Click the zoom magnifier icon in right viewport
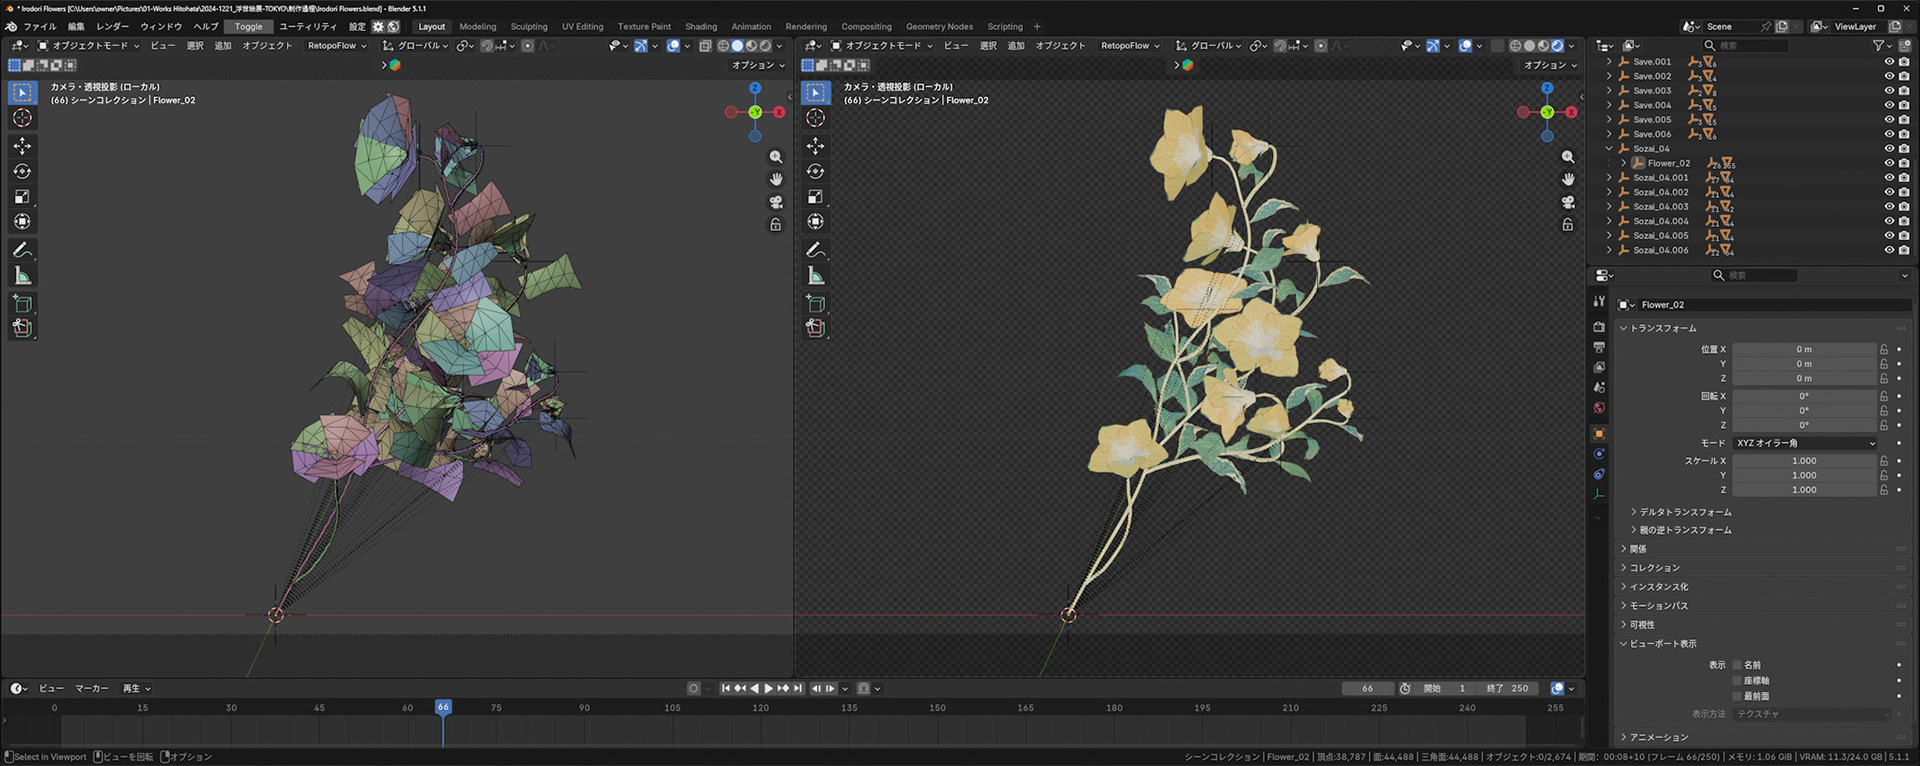 1568,157
